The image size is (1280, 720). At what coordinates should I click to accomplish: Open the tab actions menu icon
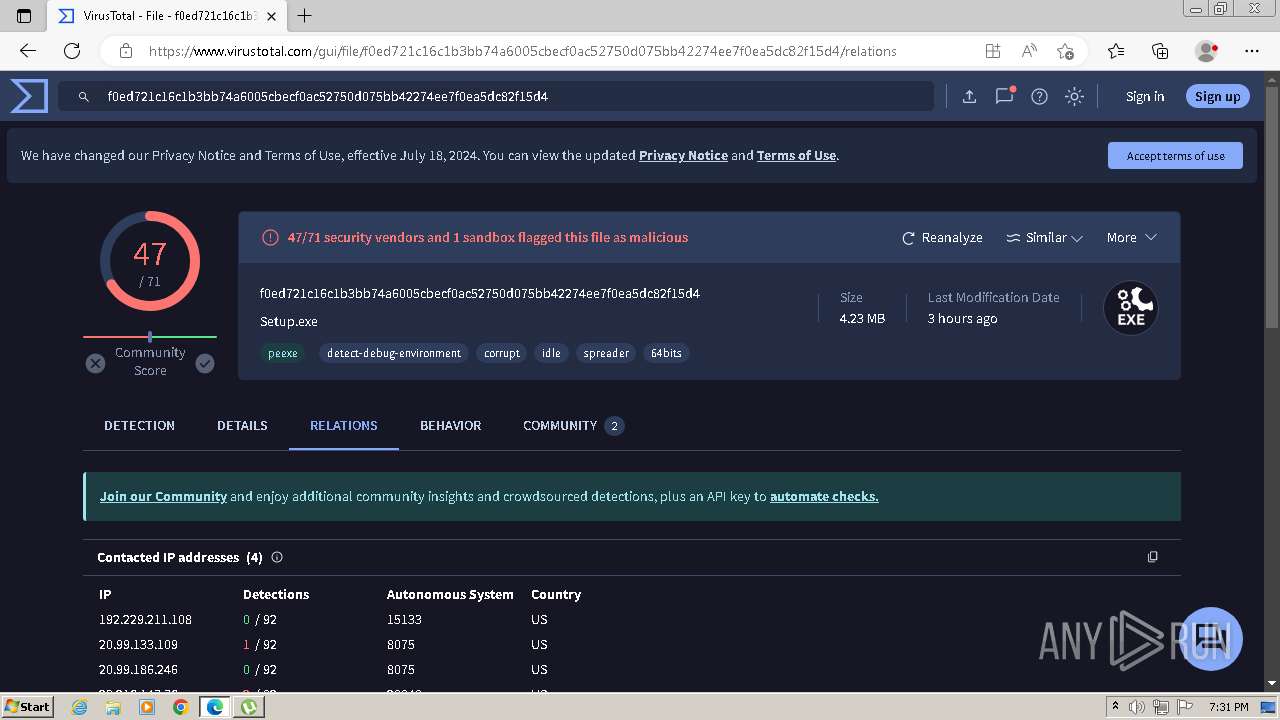pos(24,15)
